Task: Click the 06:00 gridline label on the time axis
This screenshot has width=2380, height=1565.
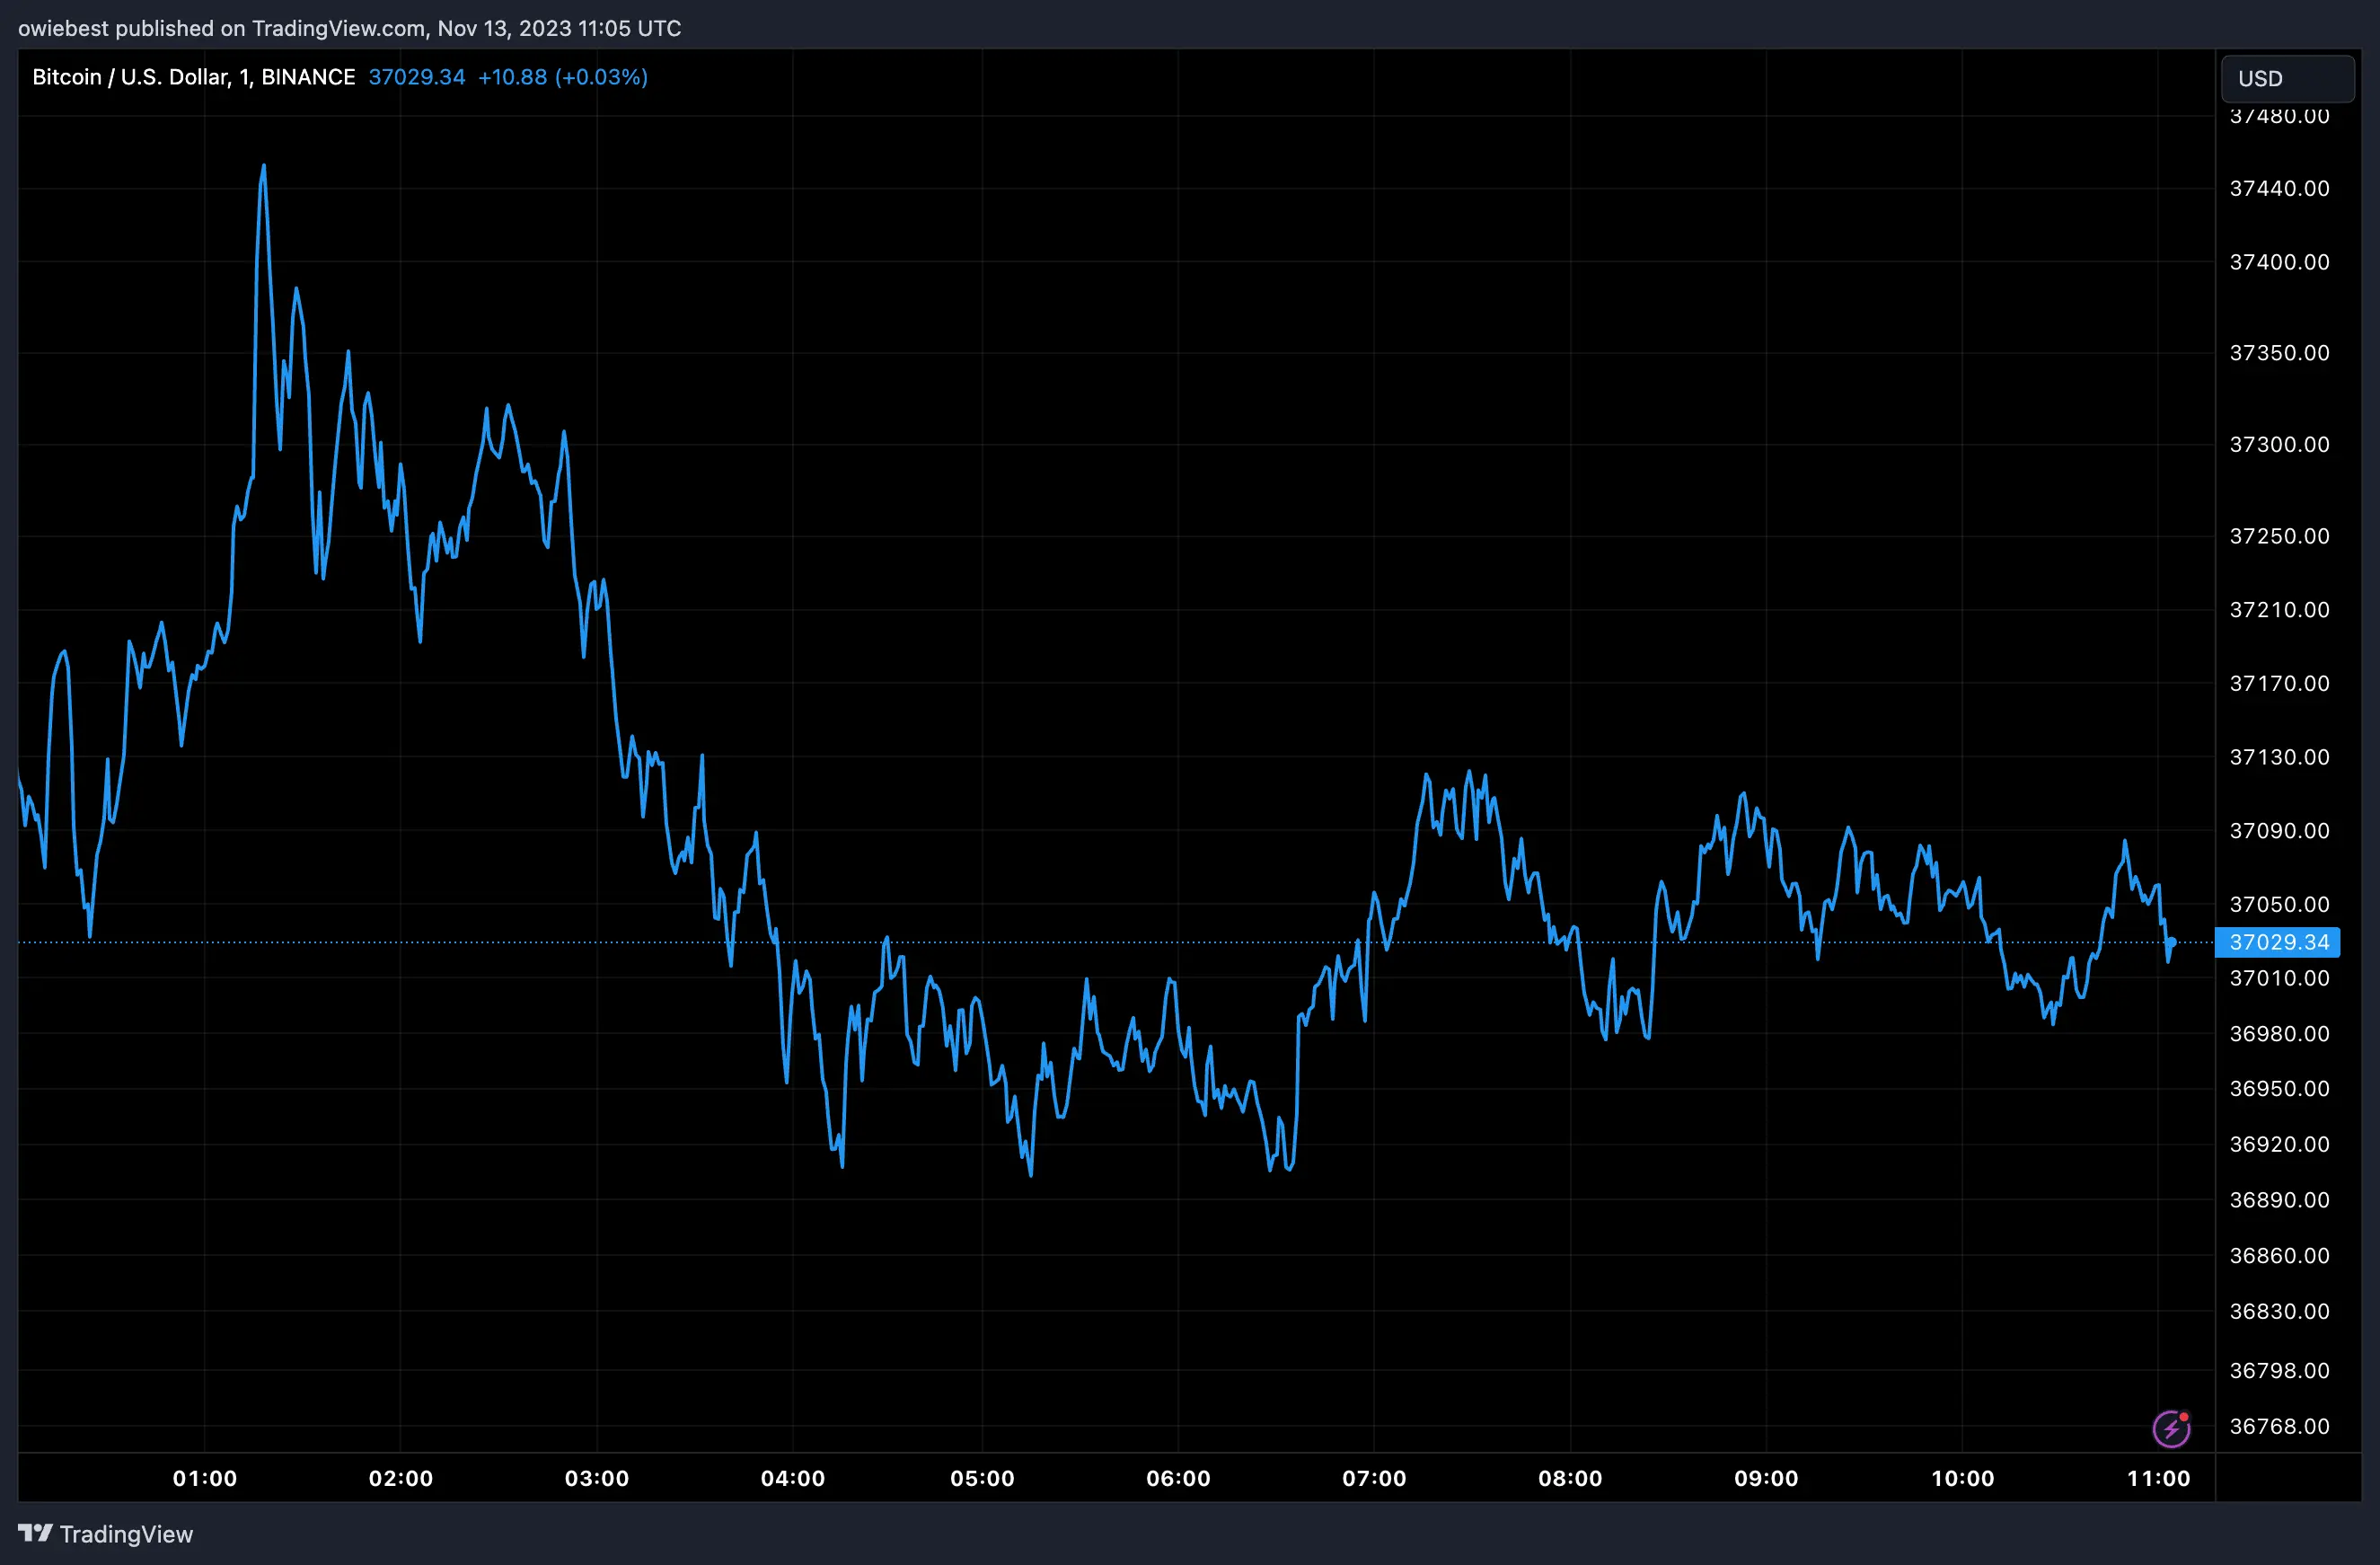Action: pos(1178,1479)
